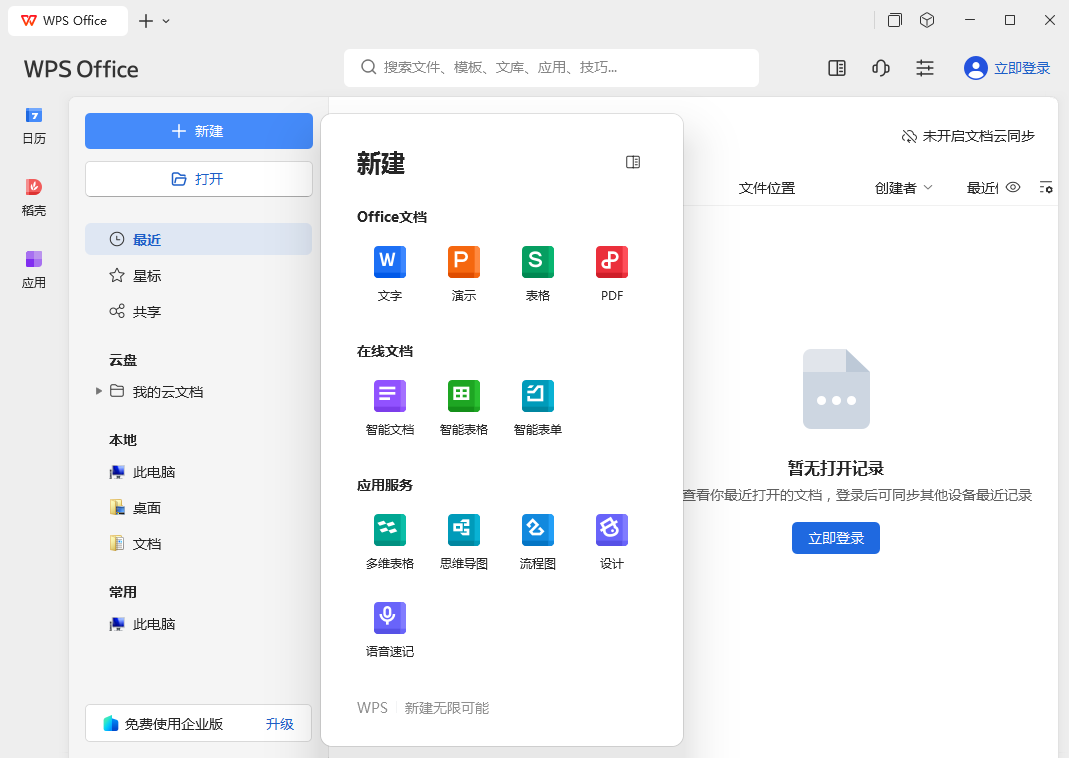Create a new 表格 spreadsheet
Screen dimensions: 1069x758
(537, 263)
